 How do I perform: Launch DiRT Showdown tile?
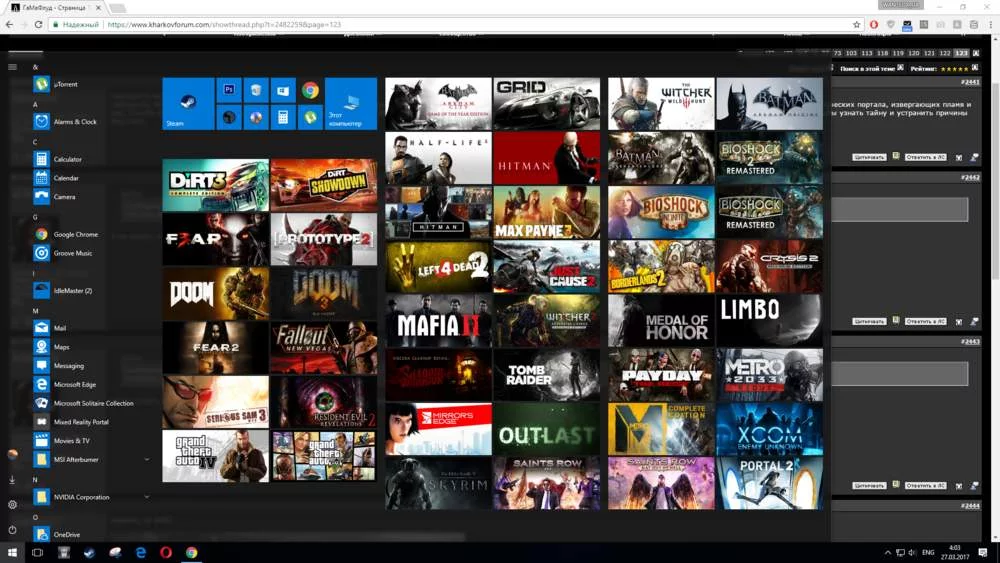pos(323,185)
